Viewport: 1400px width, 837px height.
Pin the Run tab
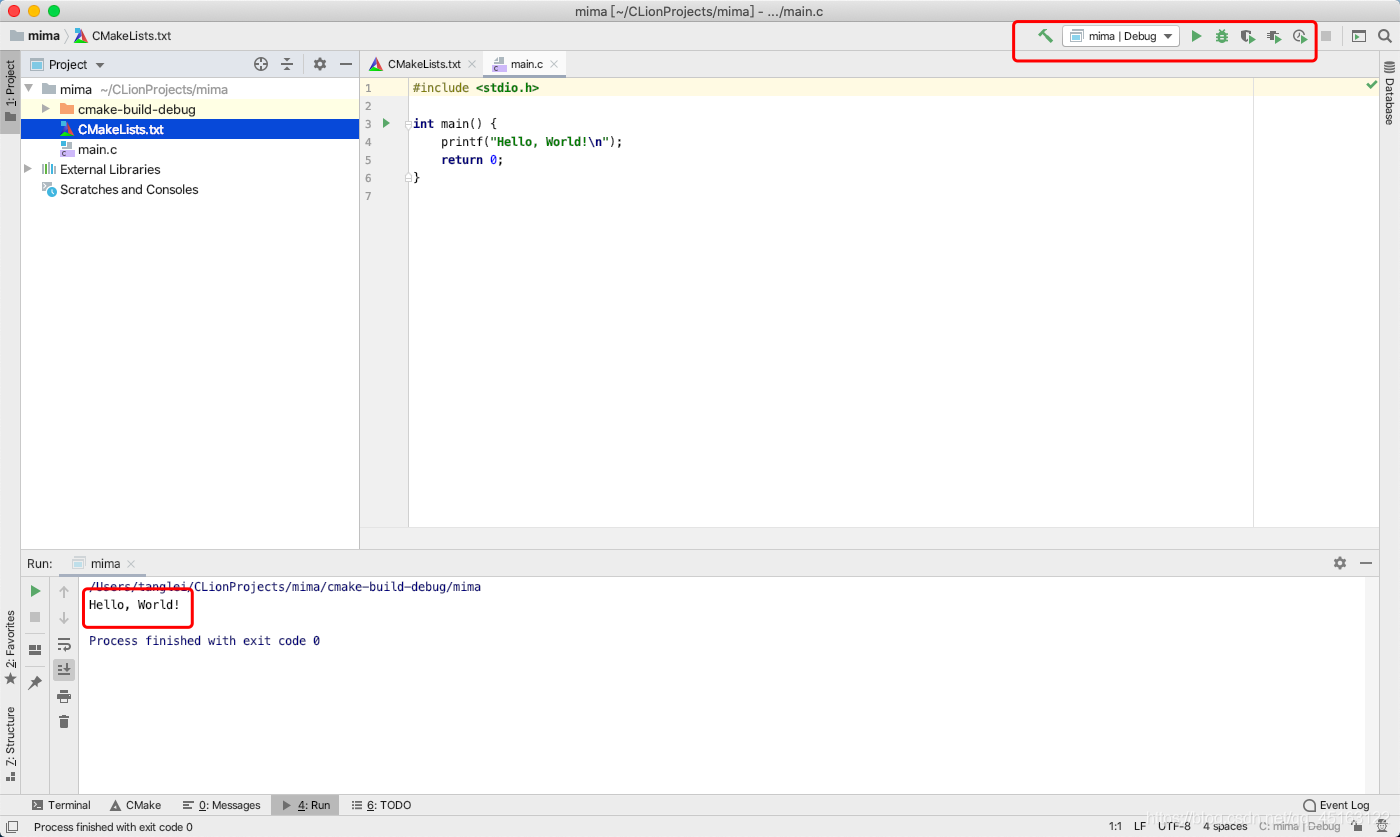35,682
